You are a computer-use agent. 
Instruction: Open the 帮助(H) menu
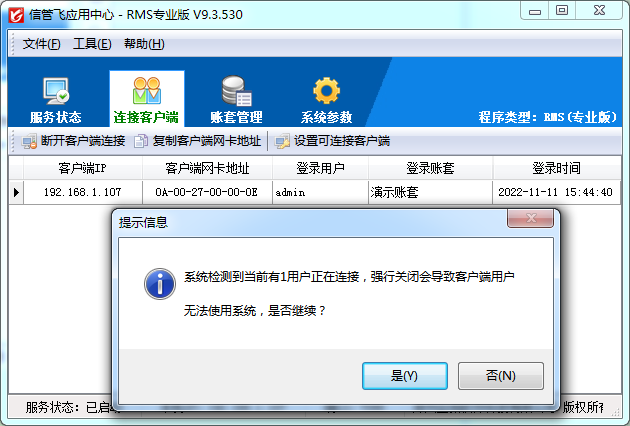pos(144,44)
